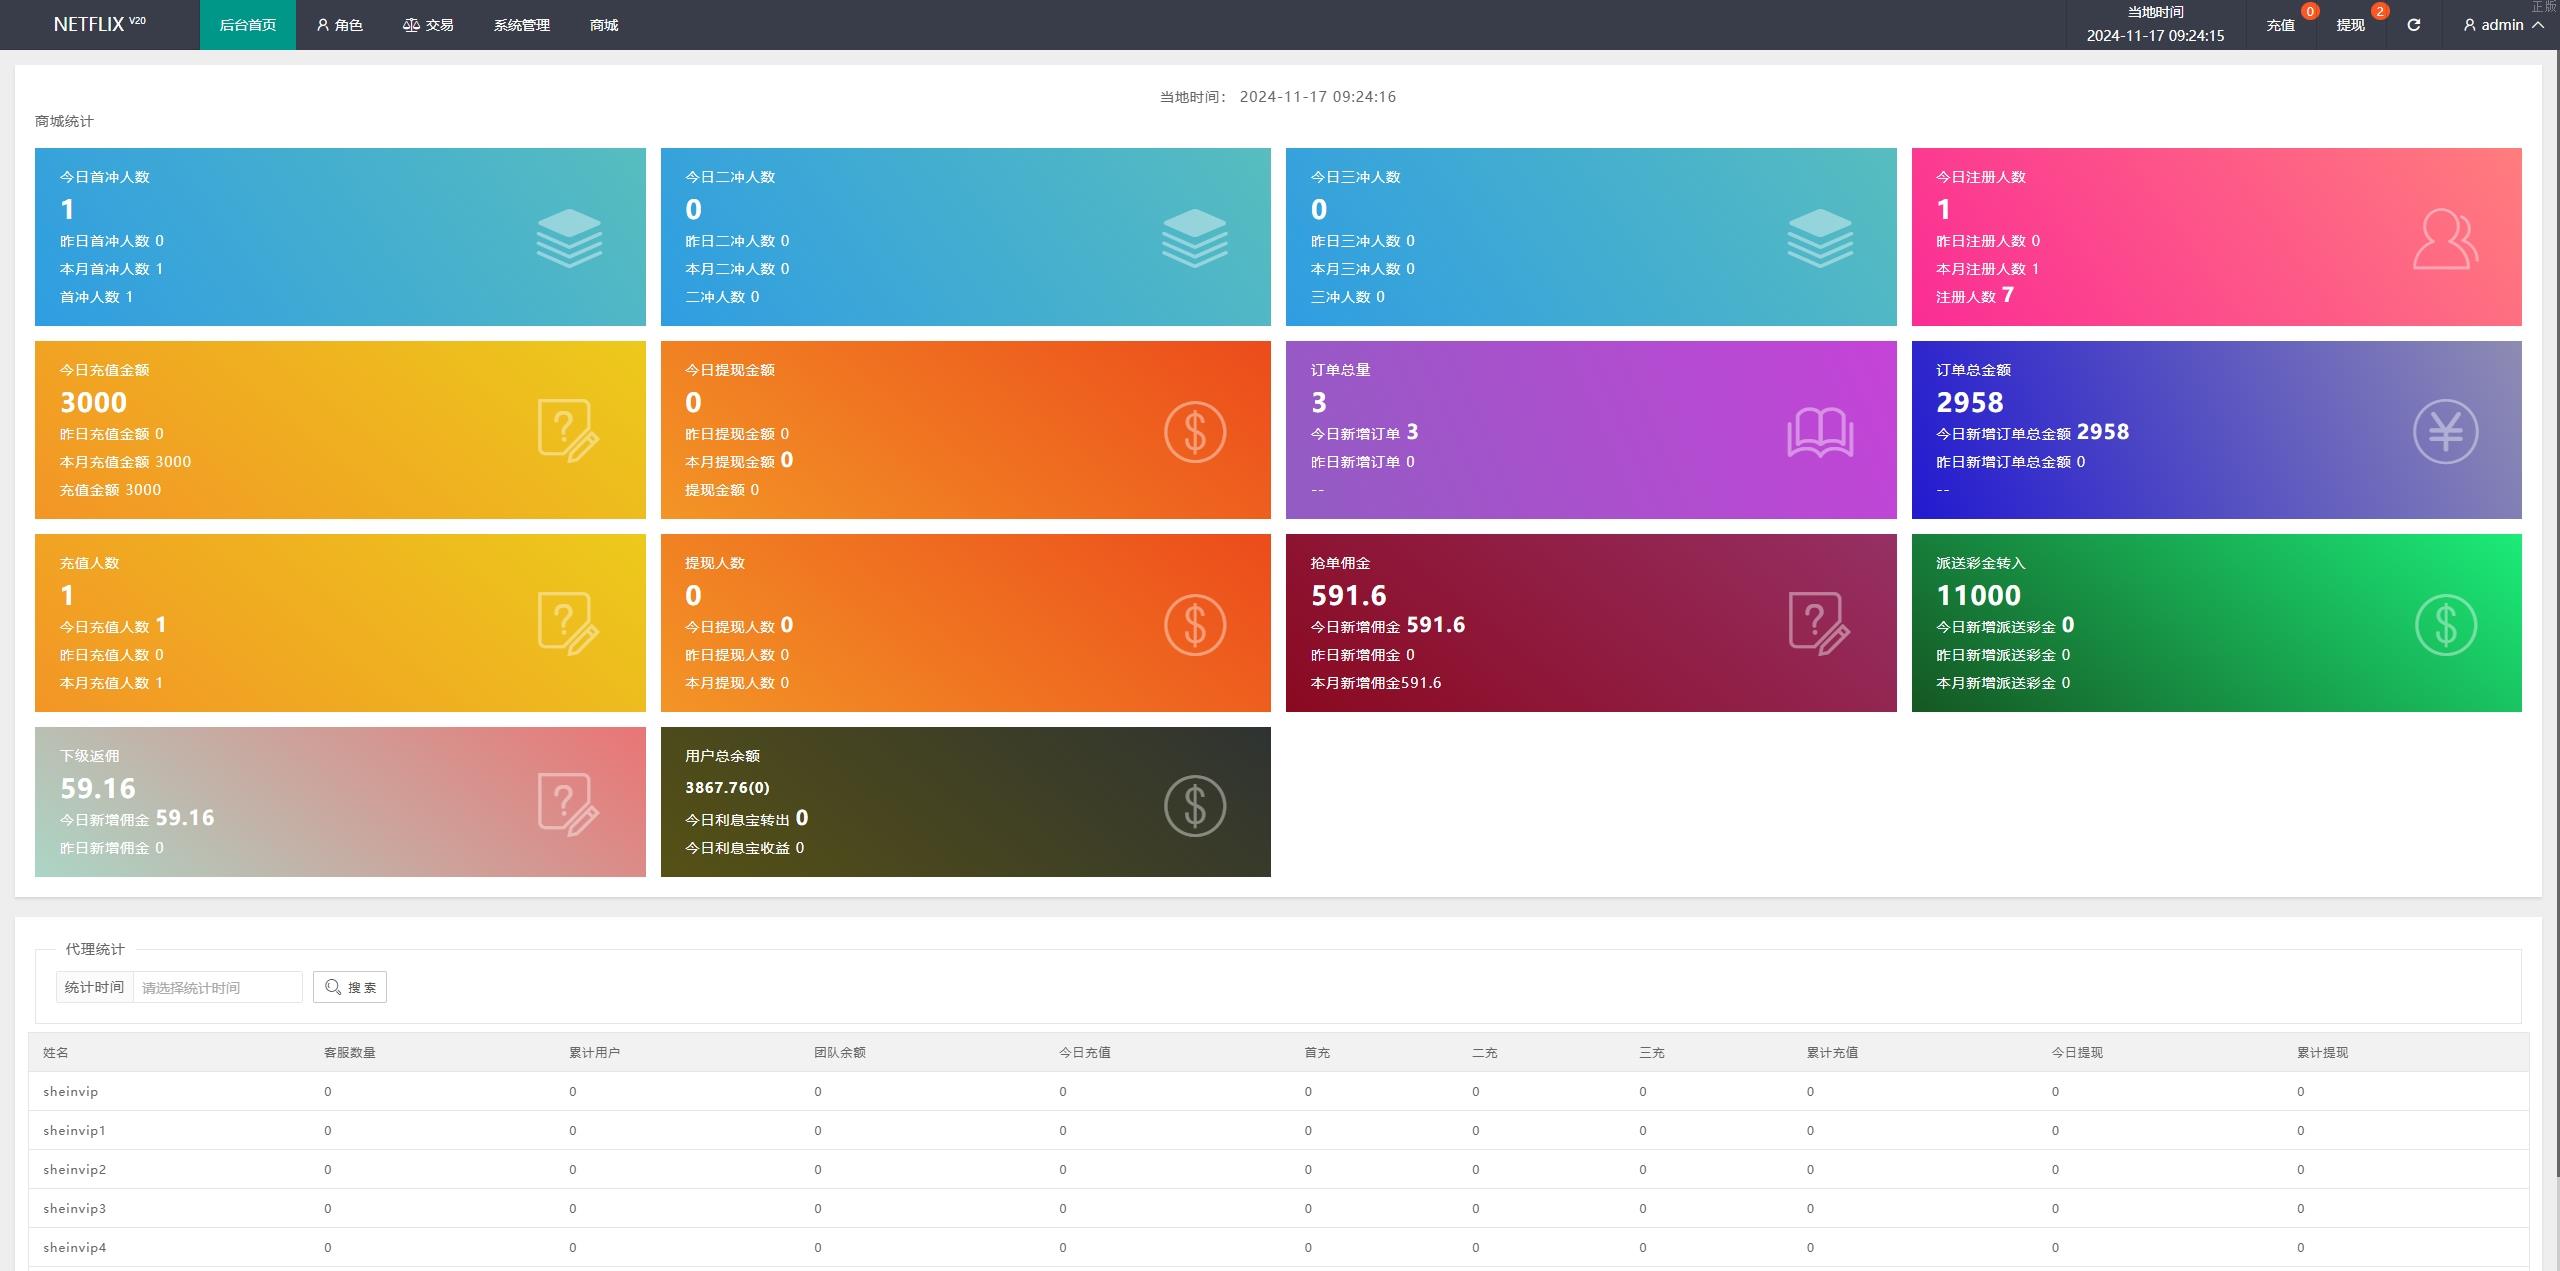Click dollar icon on 用户总余额 card
Screen dimensions: 2560x1271
1194,805
